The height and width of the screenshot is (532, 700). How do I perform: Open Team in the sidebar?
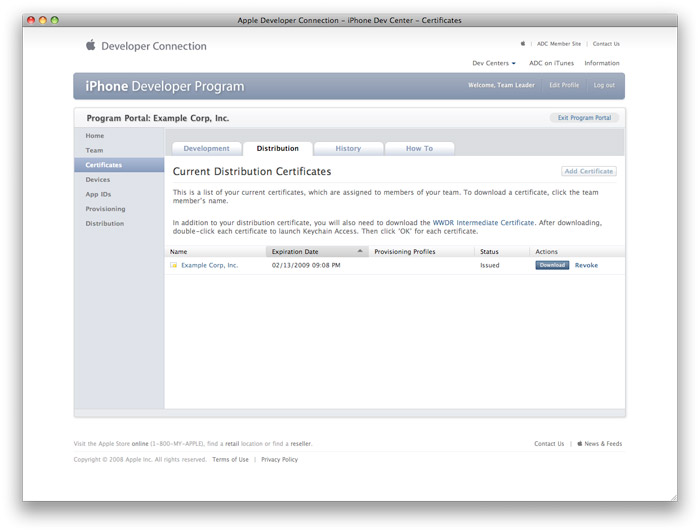tap(94, 150)
